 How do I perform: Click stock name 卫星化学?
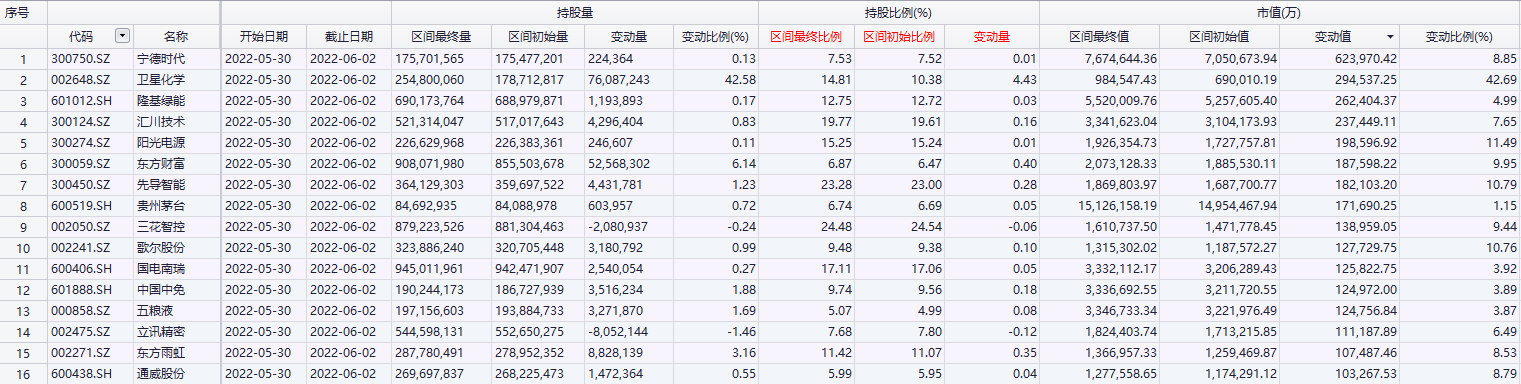tap(161, 79)
